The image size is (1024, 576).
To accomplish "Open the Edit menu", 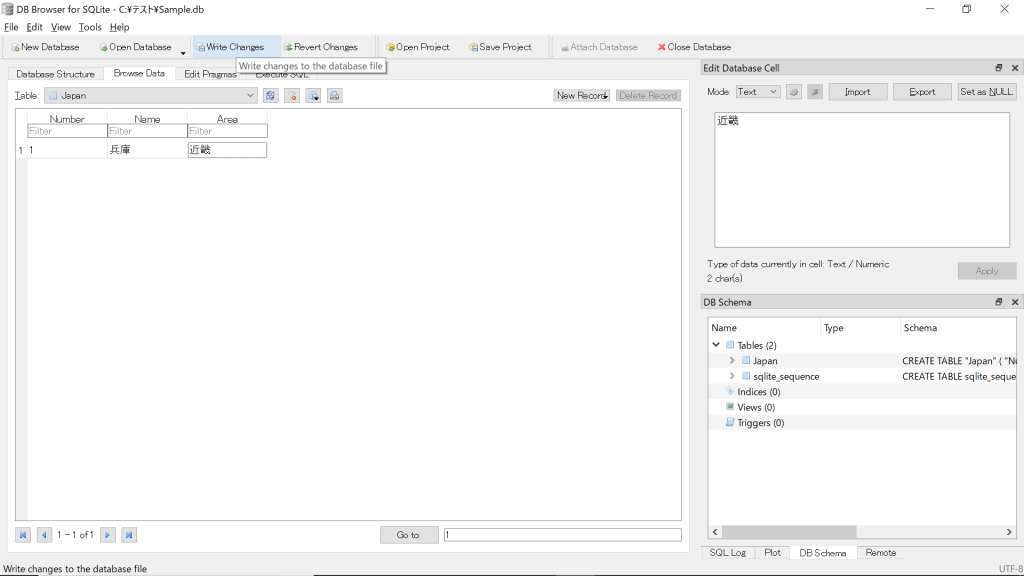I will (35, 27).
